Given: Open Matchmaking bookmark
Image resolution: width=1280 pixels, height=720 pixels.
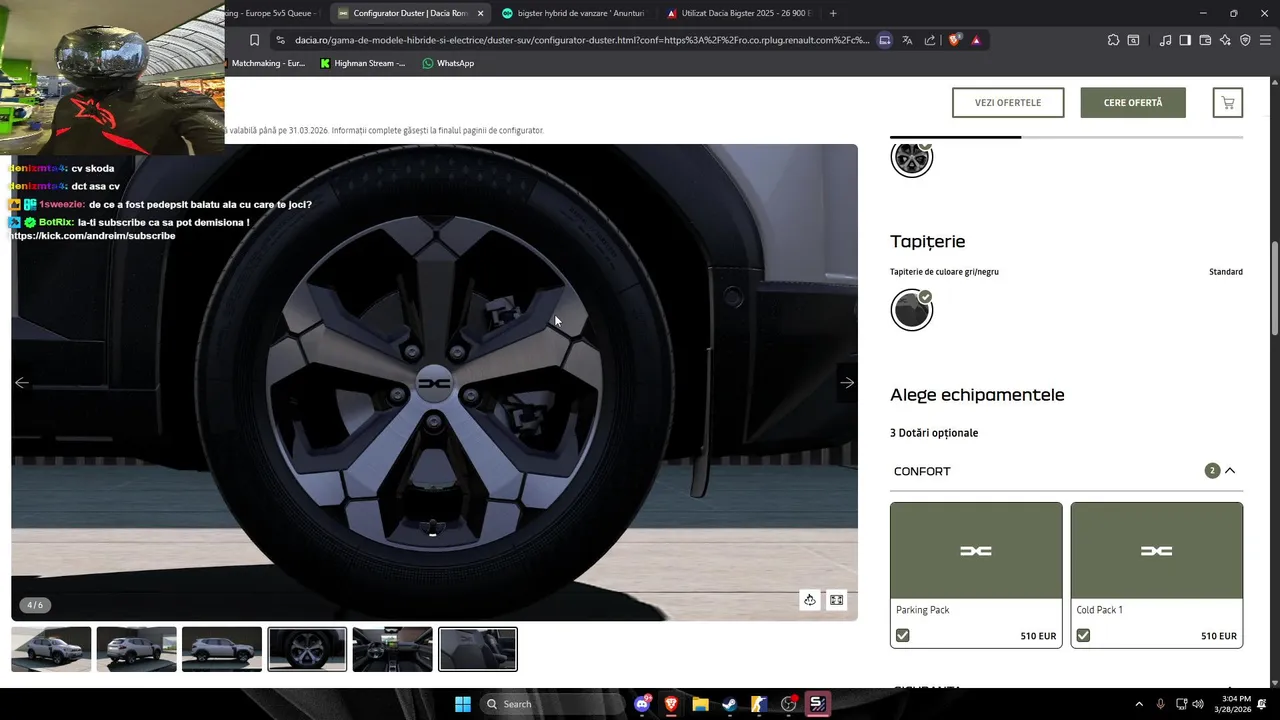Looking at the screenshot, I should [266, 63].
